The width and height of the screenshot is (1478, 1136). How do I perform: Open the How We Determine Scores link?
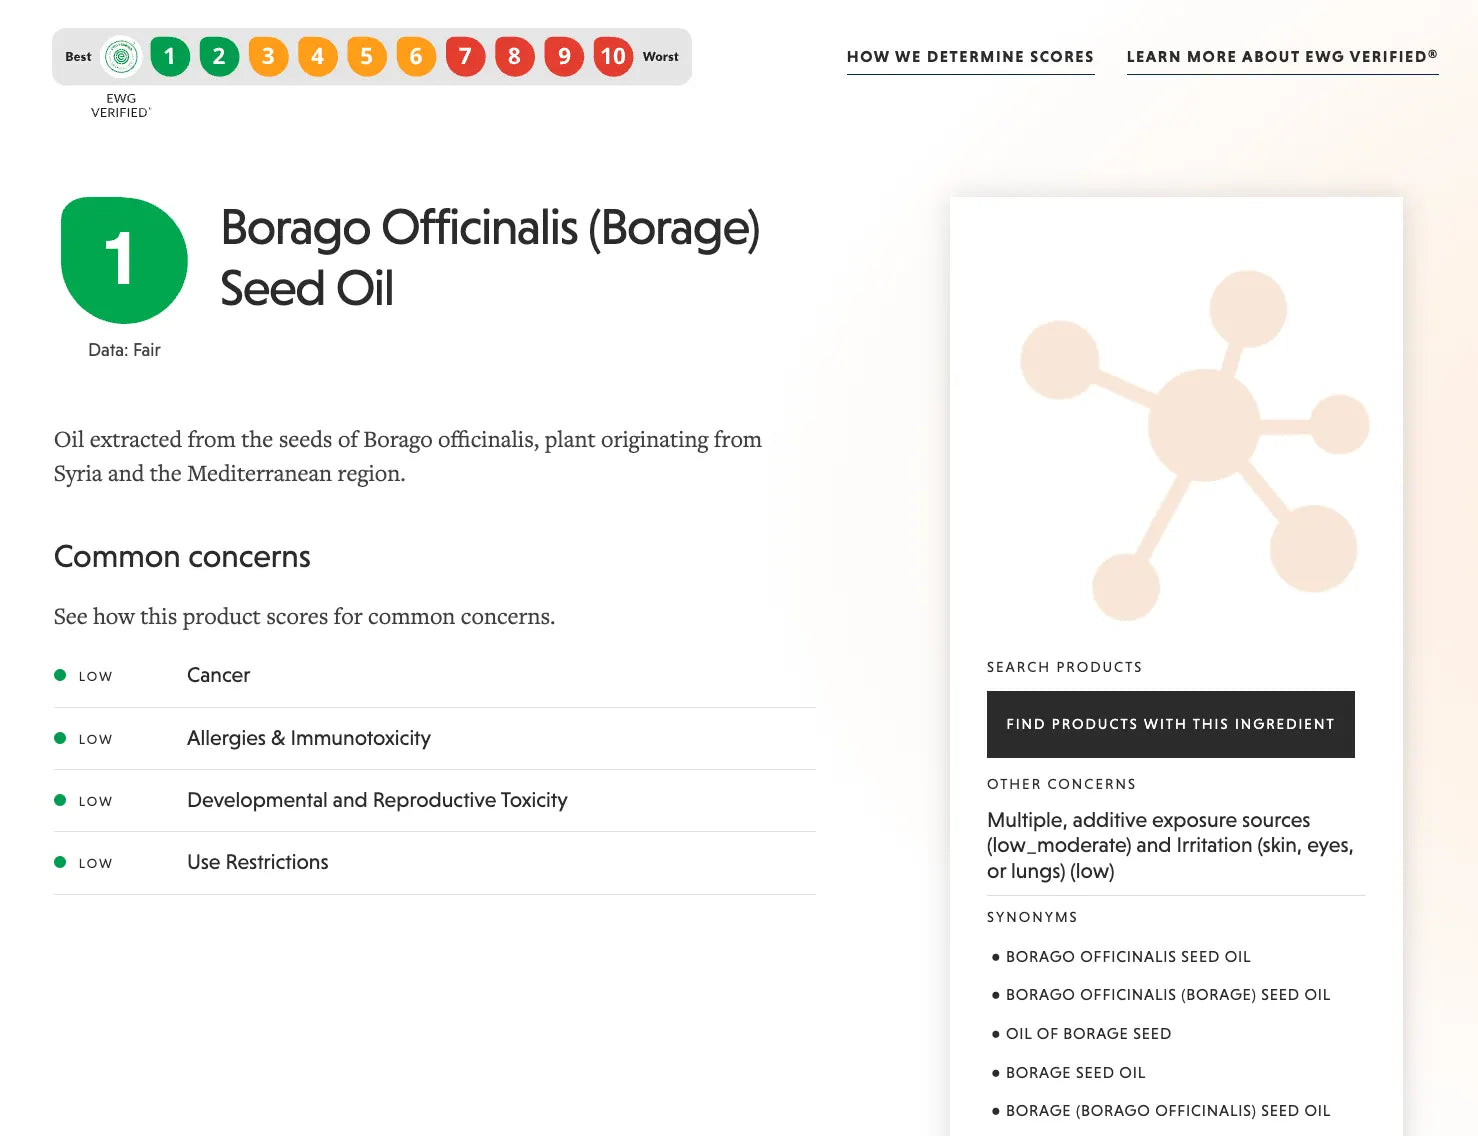[x=970, y=57]
